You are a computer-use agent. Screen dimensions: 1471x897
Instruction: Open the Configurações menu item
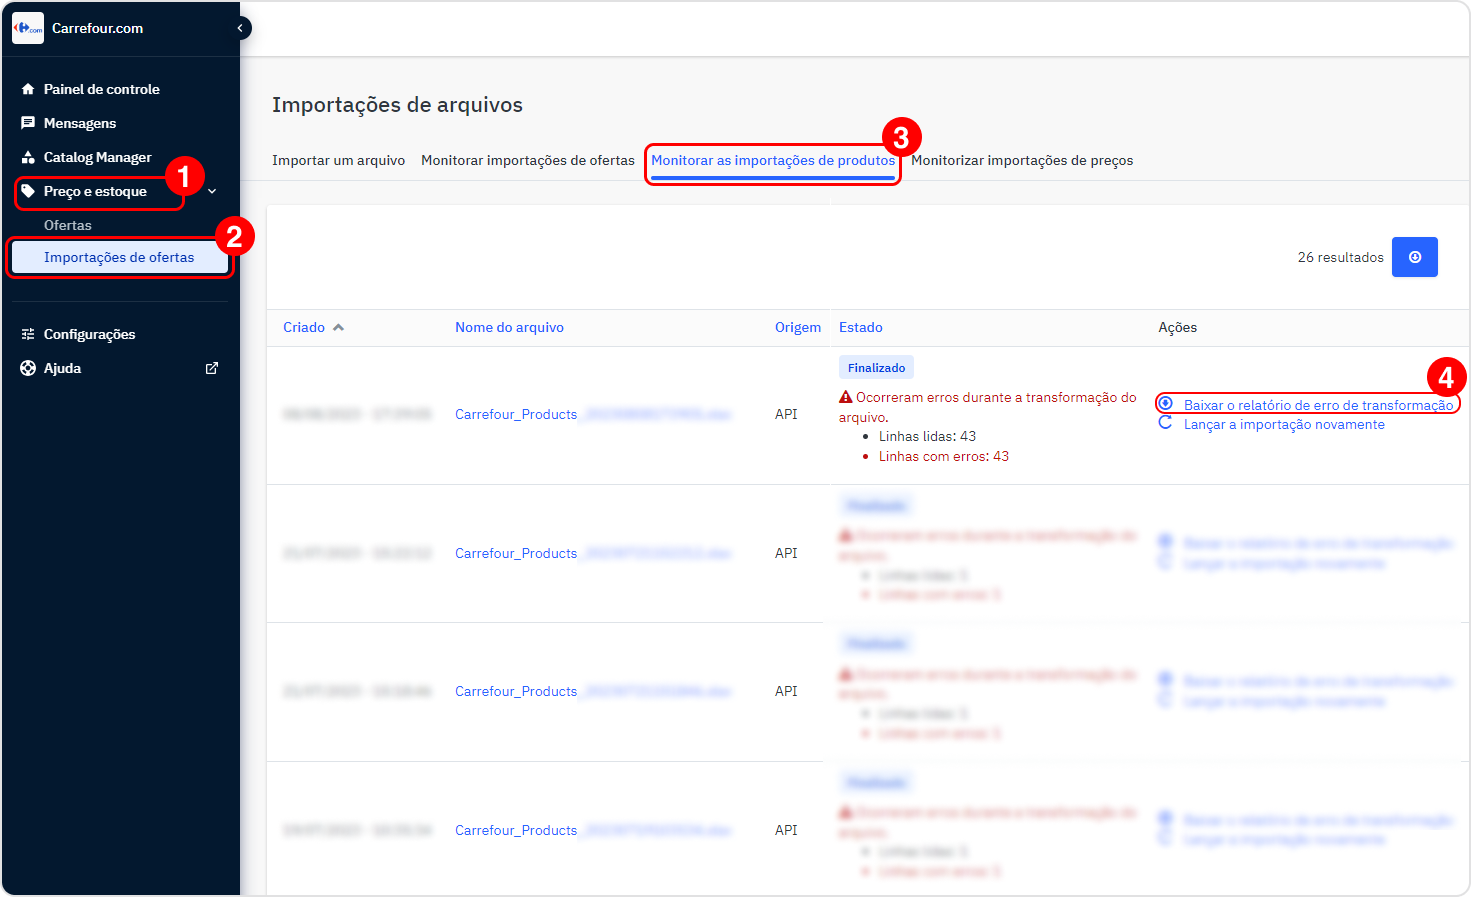pyautogui.click(x=89, y=334)
